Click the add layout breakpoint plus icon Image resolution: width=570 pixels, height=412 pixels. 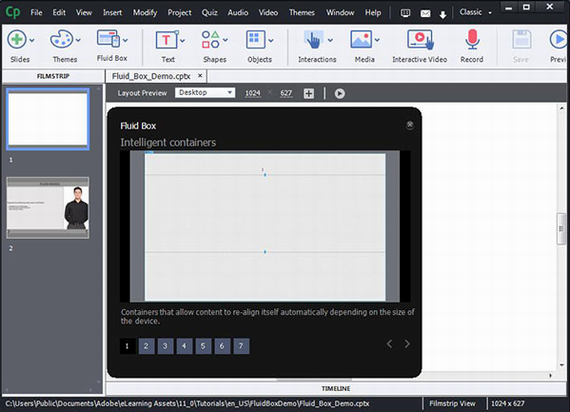pyautogui.click(x=309, y=93)
